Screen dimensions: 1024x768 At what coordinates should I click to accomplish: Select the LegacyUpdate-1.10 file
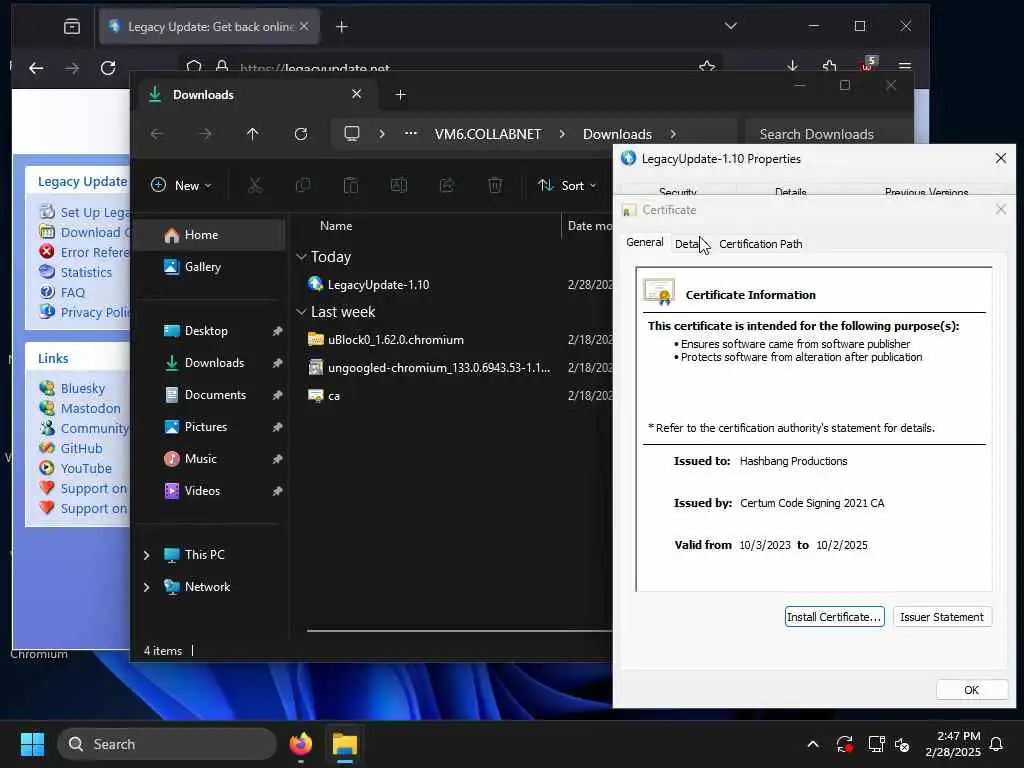(379, 285)
